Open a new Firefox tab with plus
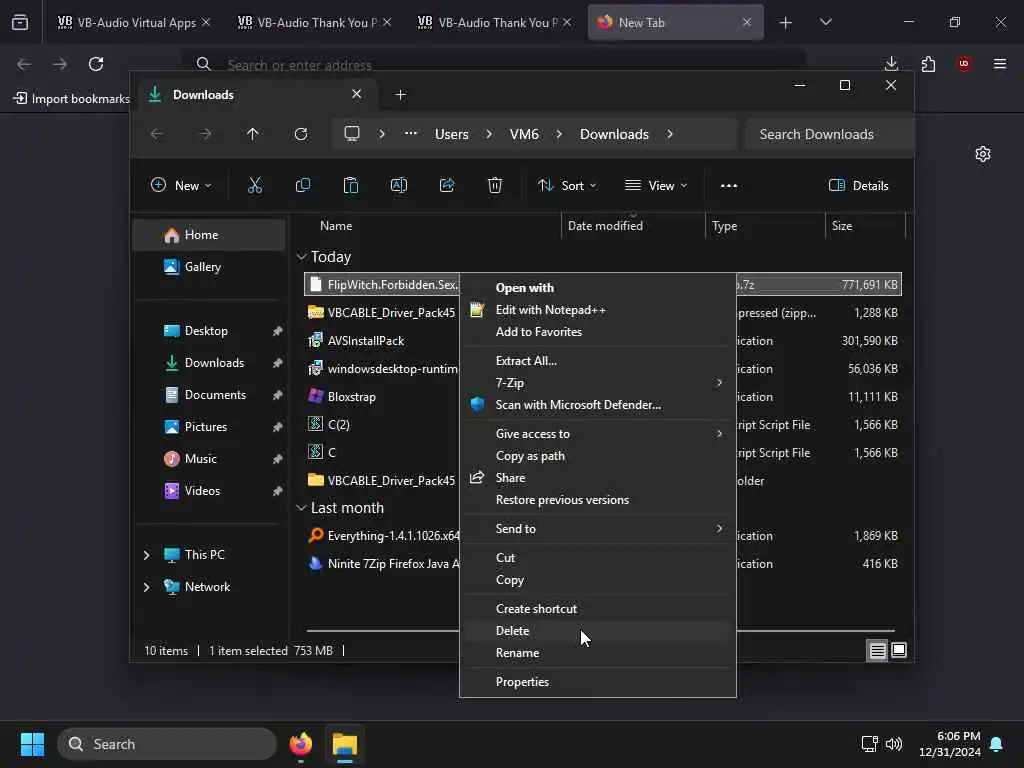 pyautogui.click(x=786, y=23)
